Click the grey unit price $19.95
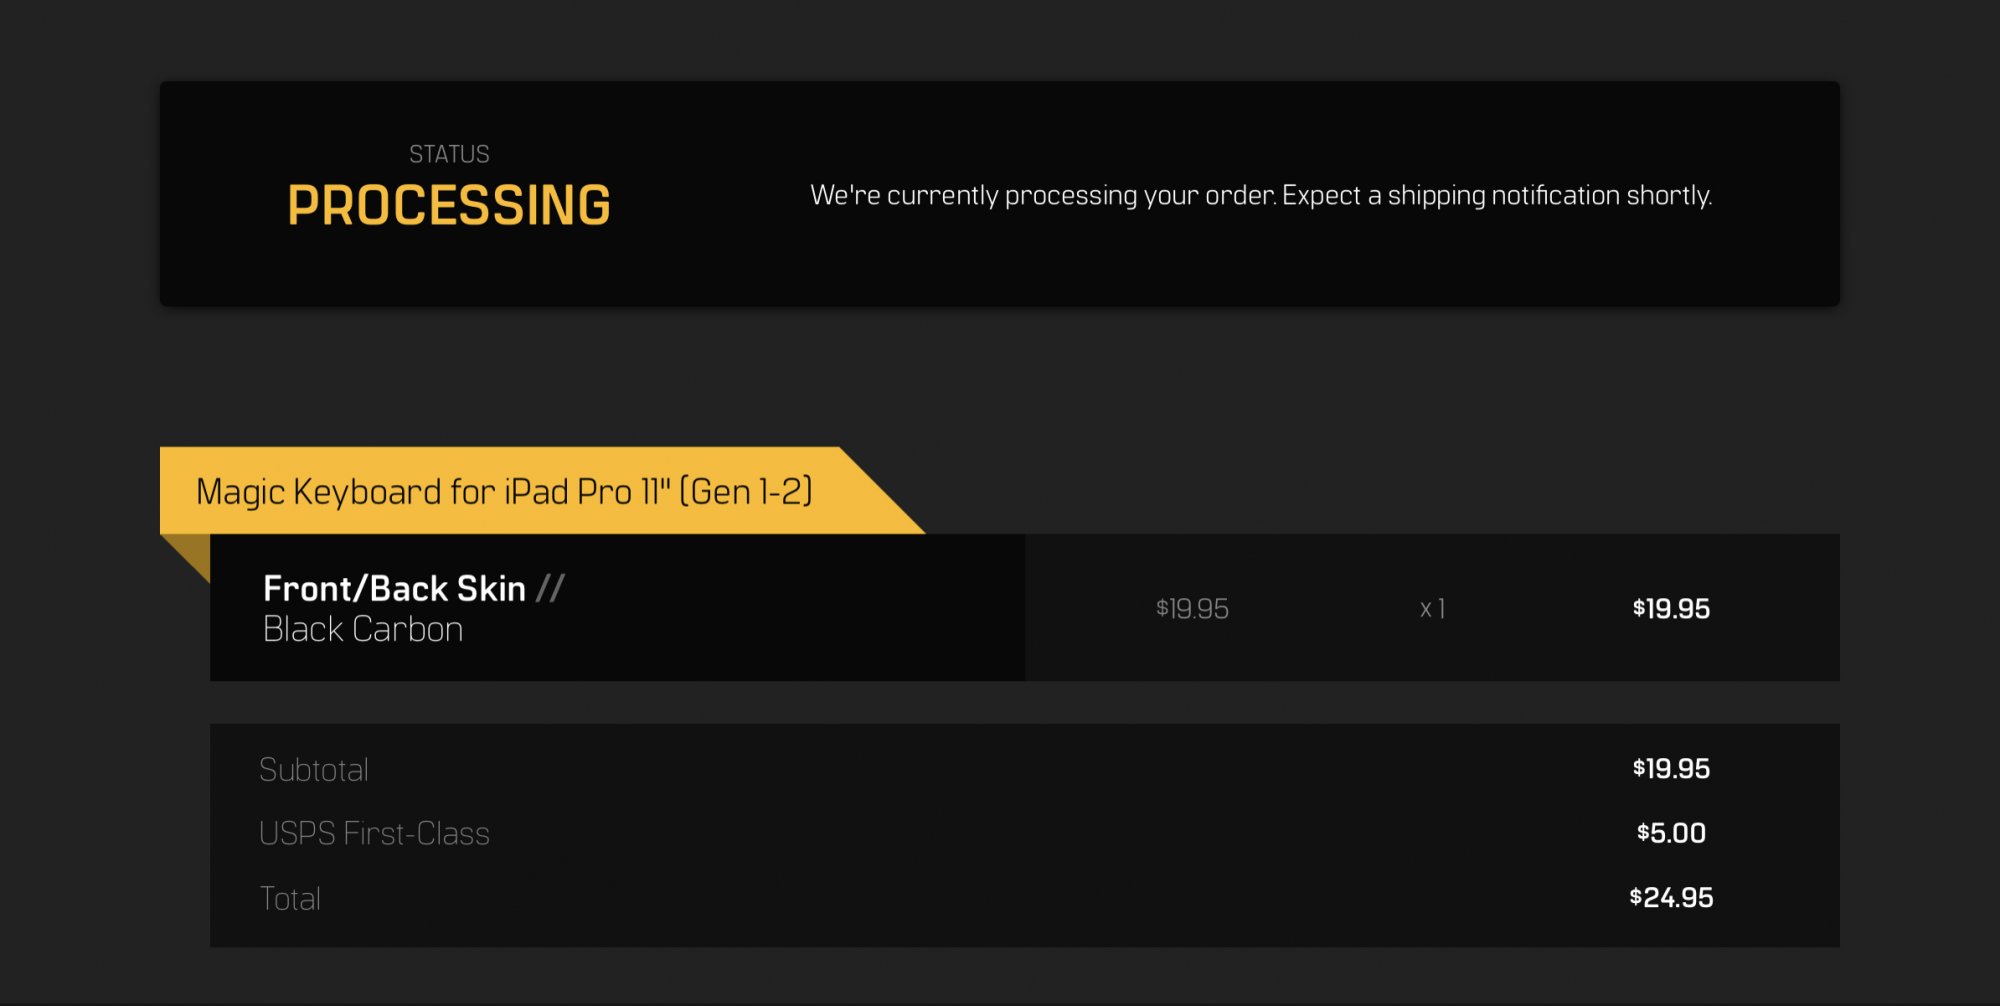The image size is (2000, 1006). (1192, 609)
